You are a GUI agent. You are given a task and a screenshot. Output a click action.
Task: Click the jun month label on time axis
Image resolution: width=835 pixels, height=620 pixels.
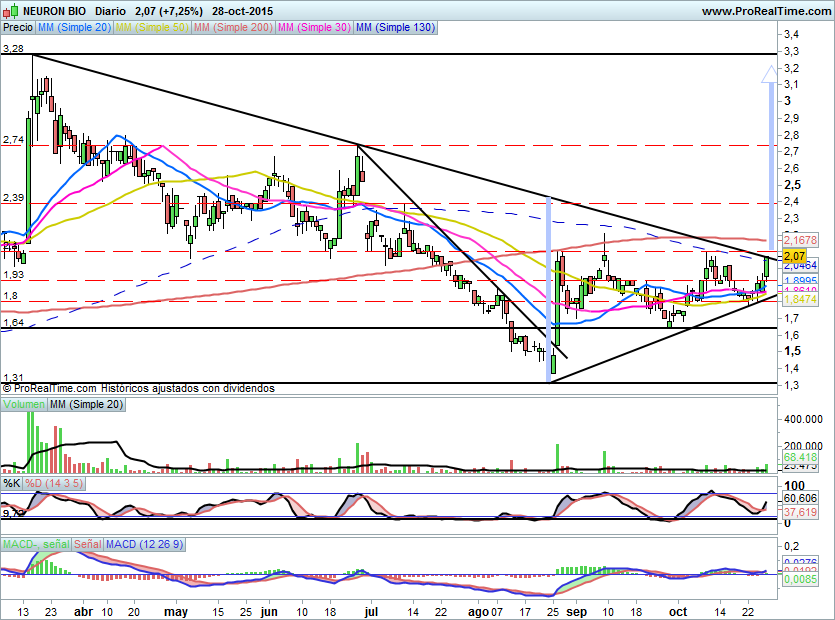coord(269,612)
